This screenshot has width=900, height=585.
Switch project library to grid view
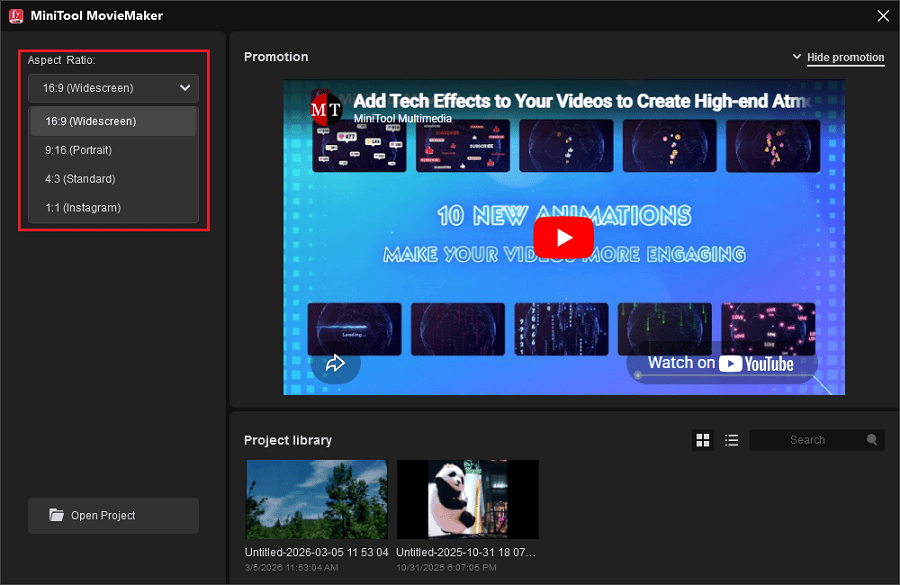[x=703, y=440]
